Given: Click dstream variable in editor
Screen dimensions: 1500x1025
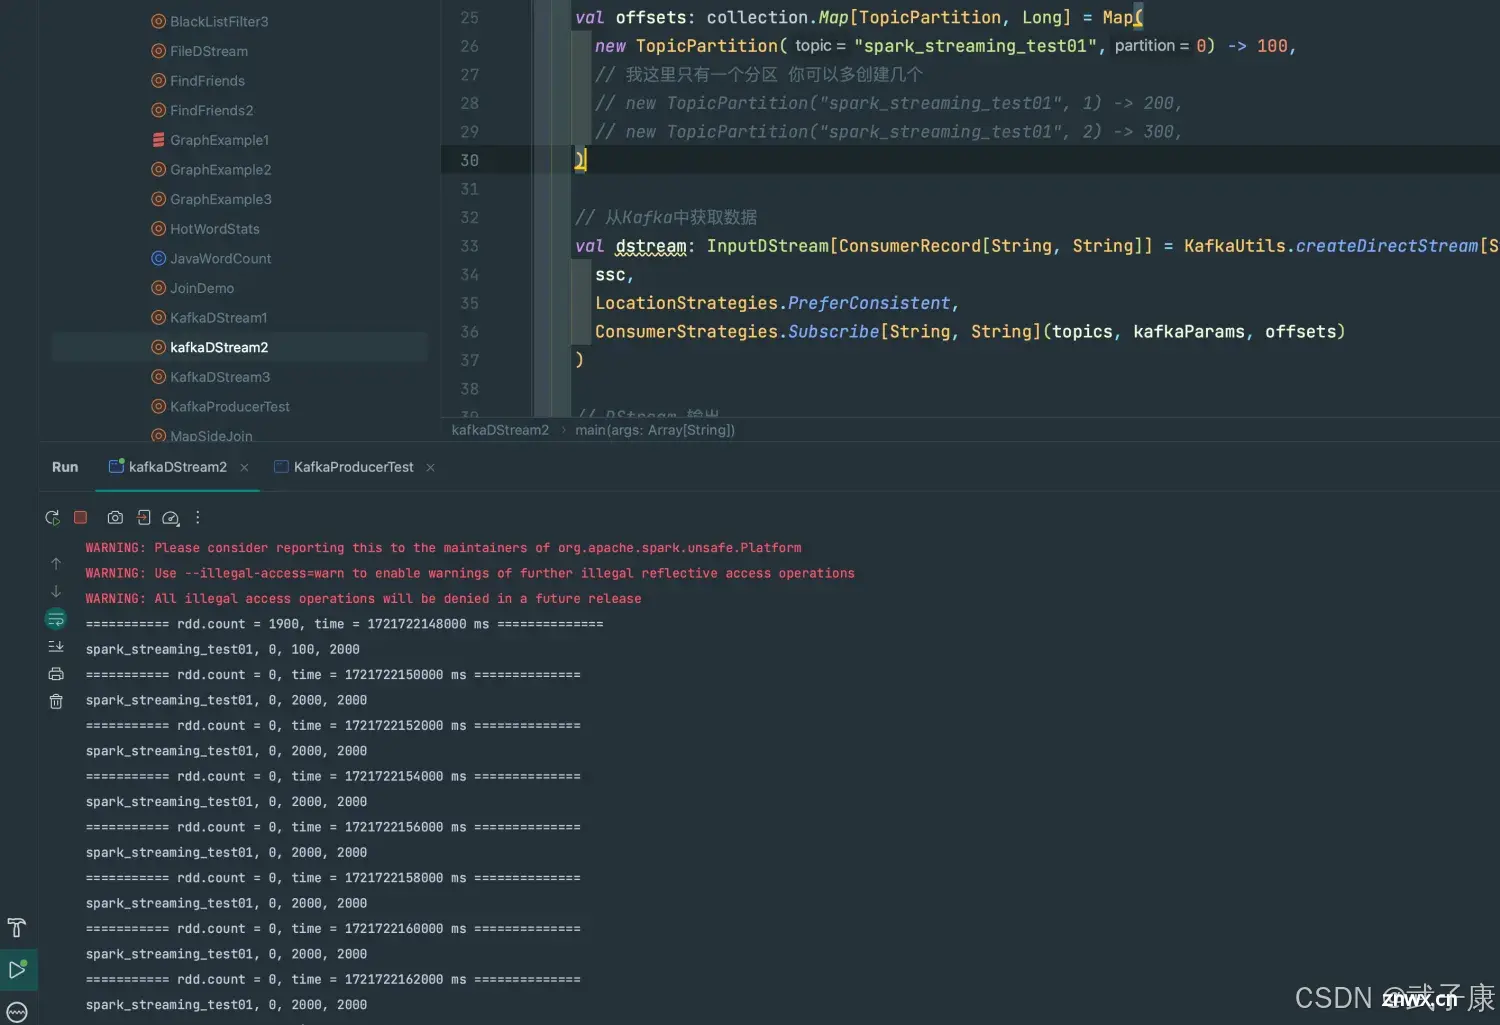Looking at the screenshot, I should click(651, 246).
